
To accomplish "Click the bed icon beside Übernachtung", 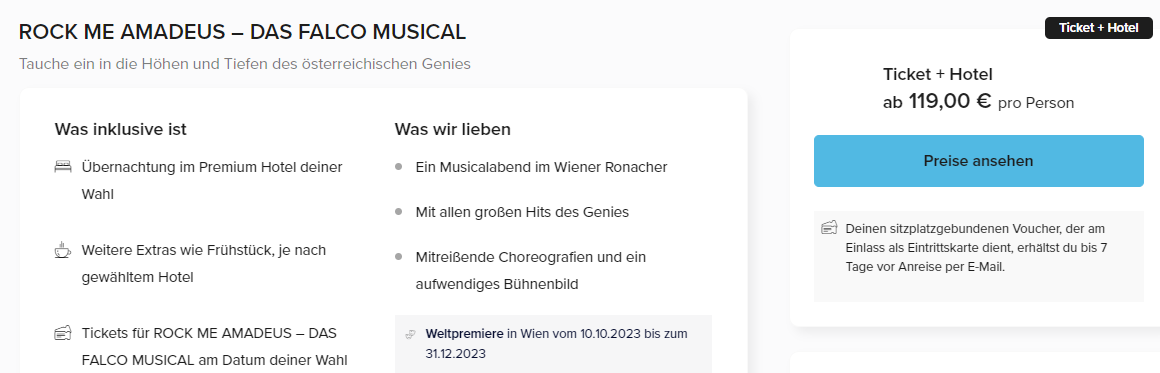I will (62, 167).
